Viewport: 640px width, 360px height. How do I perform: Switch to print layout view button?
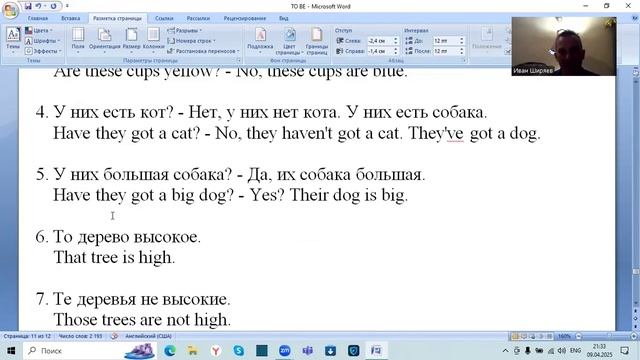(x=515, y=336)
